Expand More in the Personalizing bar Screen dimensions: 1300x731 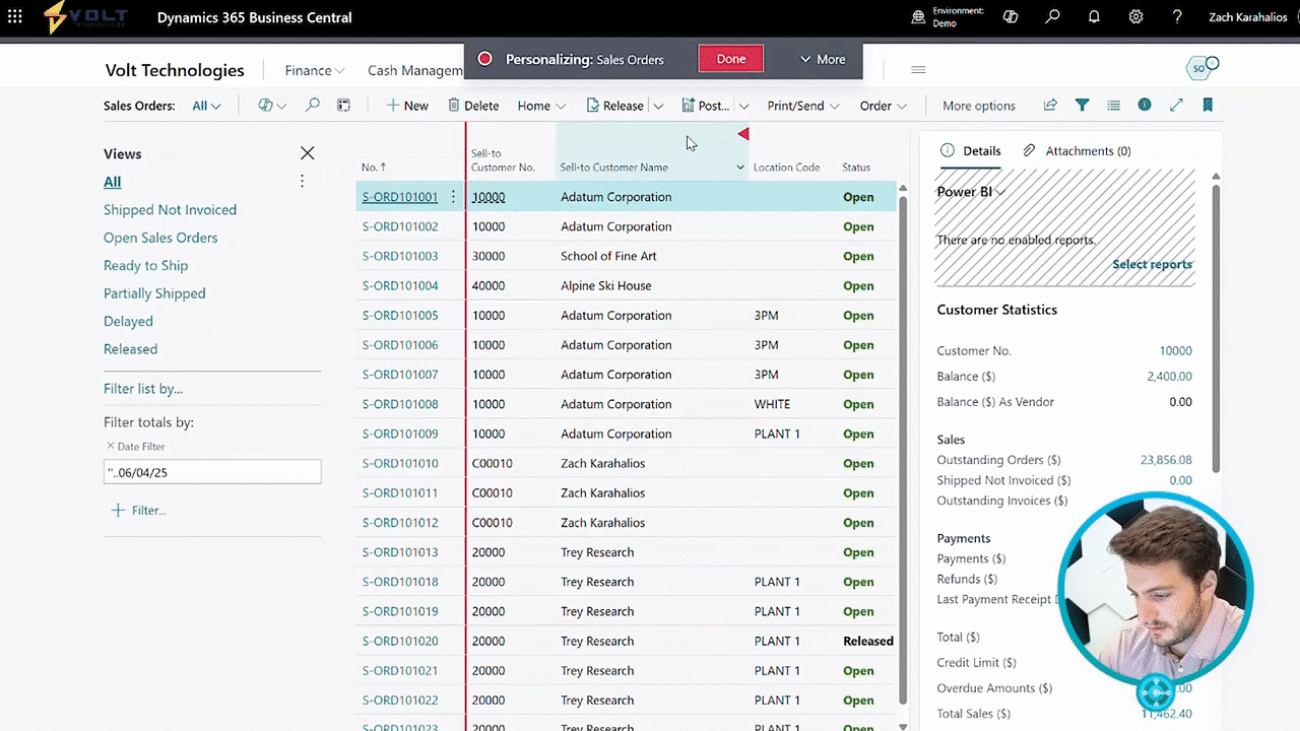[822, 59]
